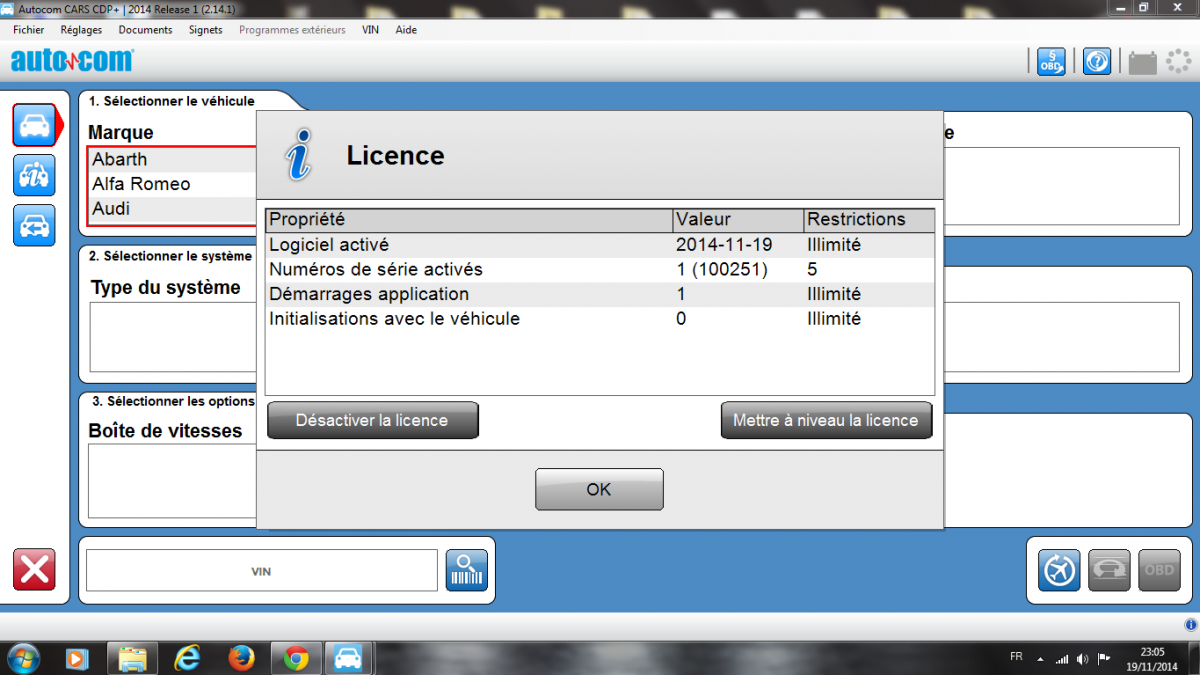Click the OK button in Licence dialog
Image resolution: width=1200 pixels, height=675 pixels.
click(x=599, y=489)
